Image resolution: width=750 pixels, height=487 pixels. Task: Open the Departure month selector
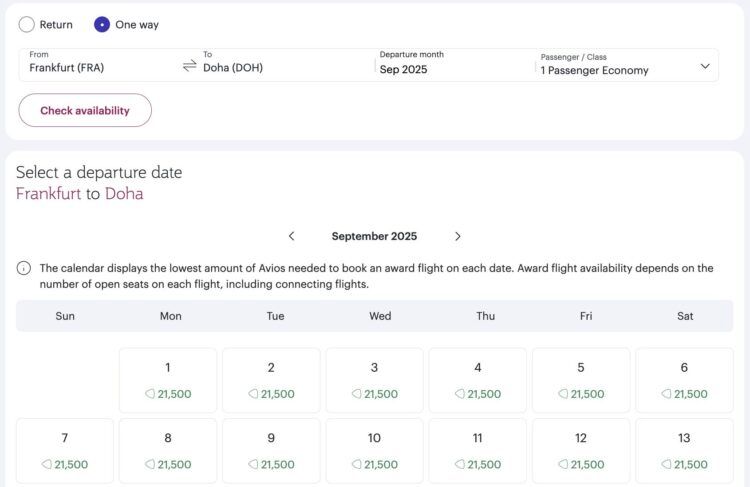click(x=455, y=66)
